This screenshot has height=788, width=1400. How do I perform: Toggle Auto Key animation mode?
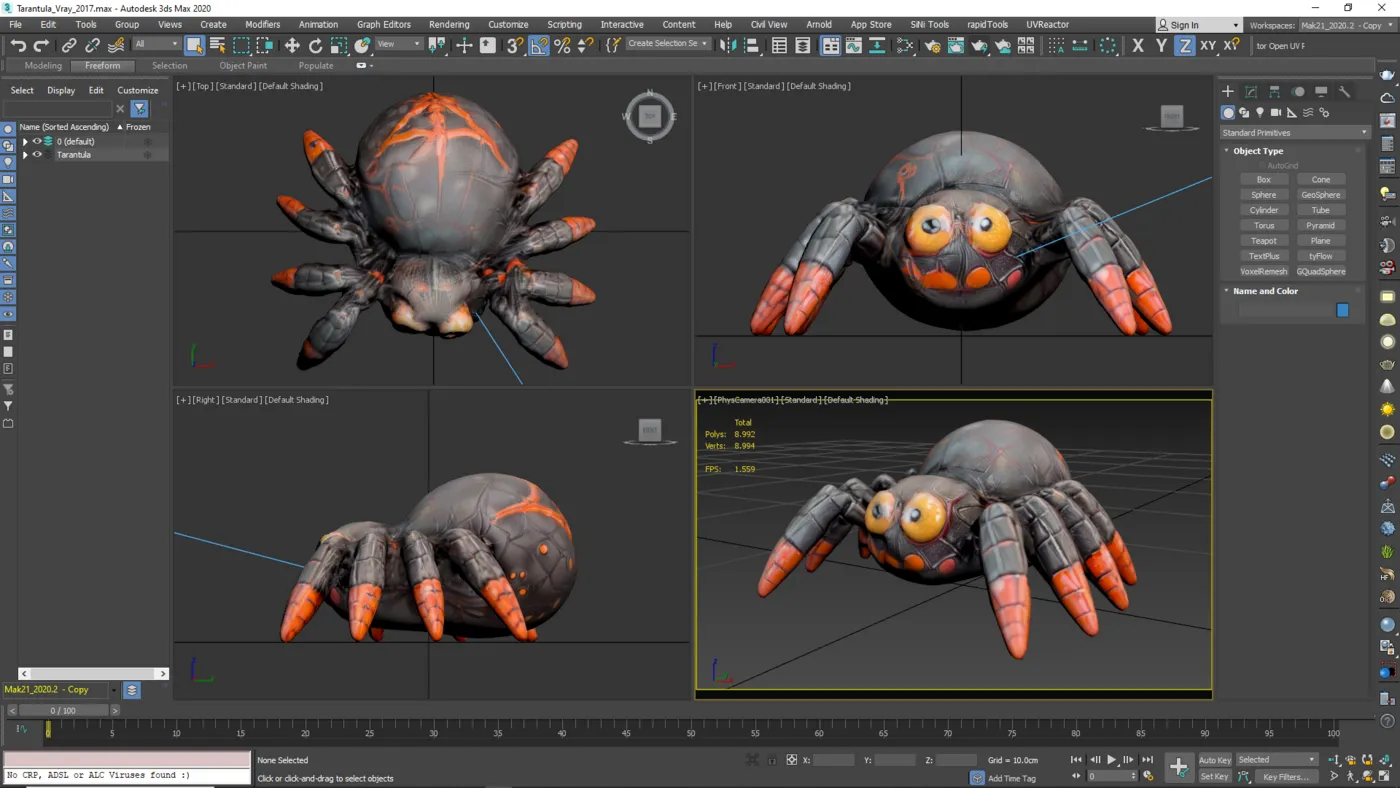coord(1214,760)
